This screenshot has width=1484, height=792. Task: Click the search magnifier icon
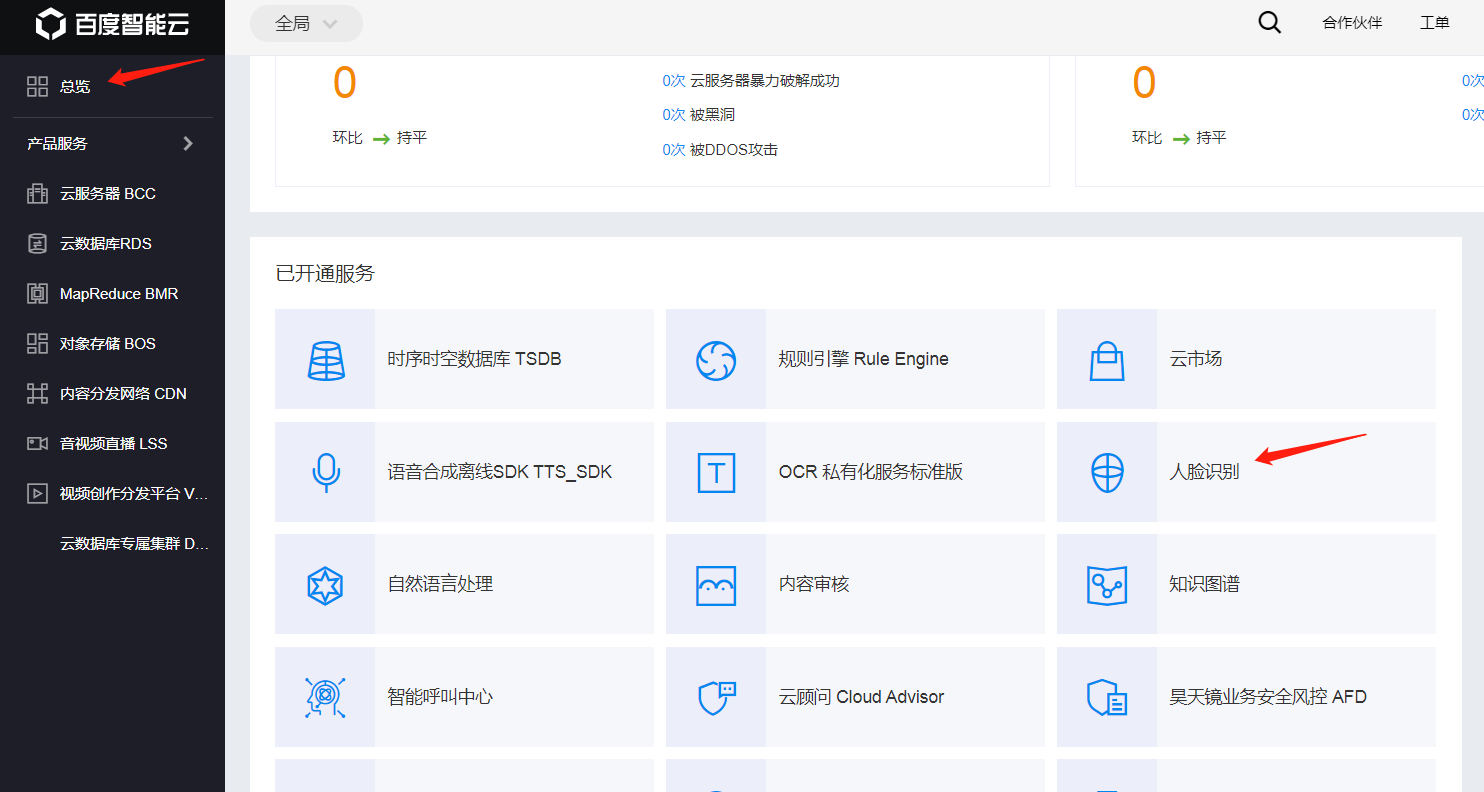(1269, 23)
